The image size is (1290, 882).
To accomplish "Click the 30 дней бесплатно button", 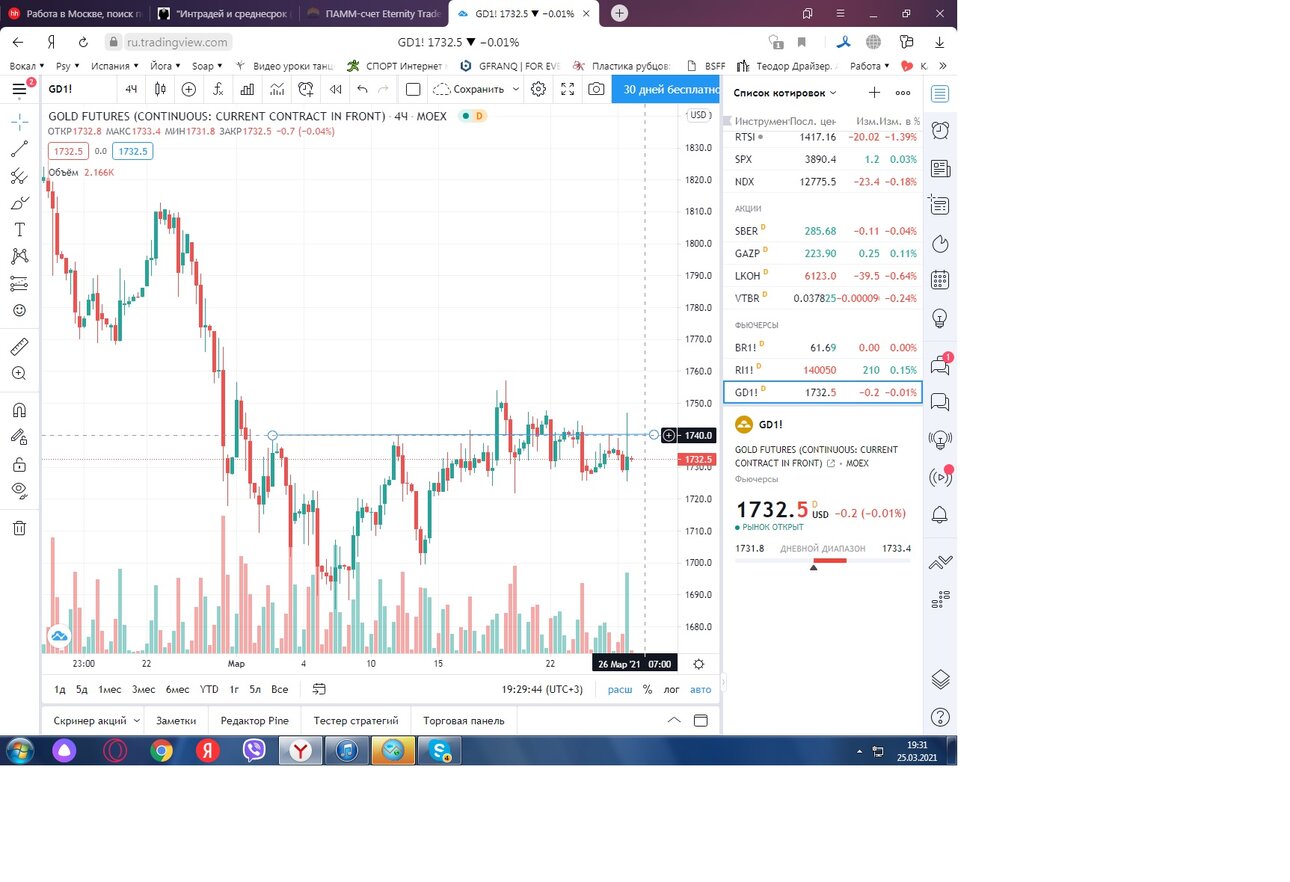I will click(667, 89).
